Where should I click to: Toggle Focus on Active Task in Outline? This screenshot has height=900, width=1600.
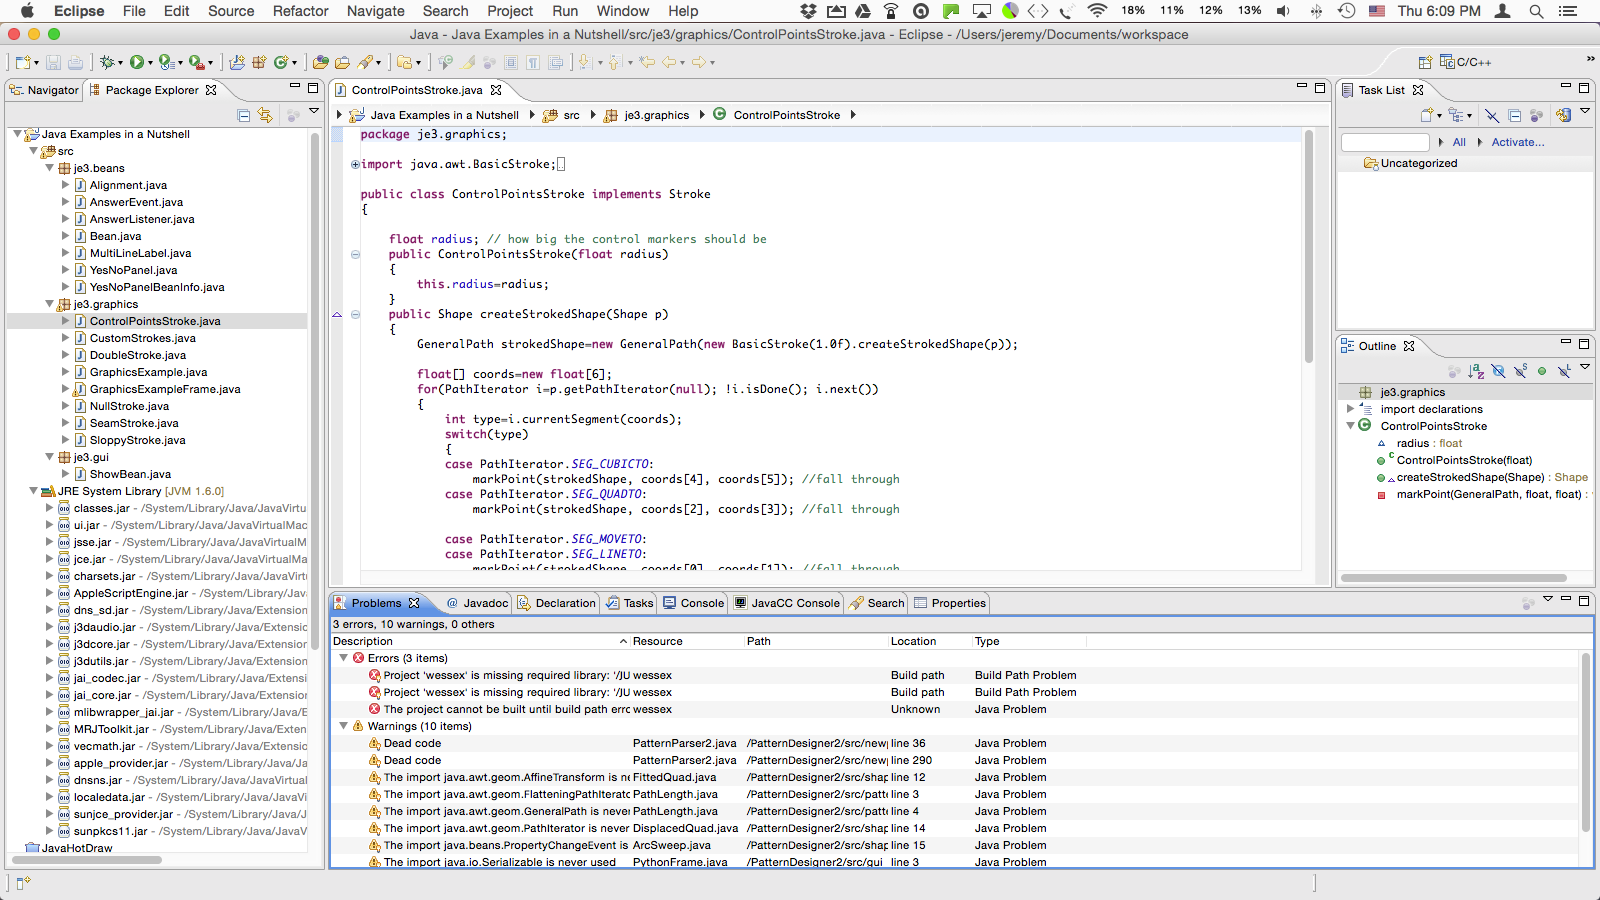pos(1454,371)
